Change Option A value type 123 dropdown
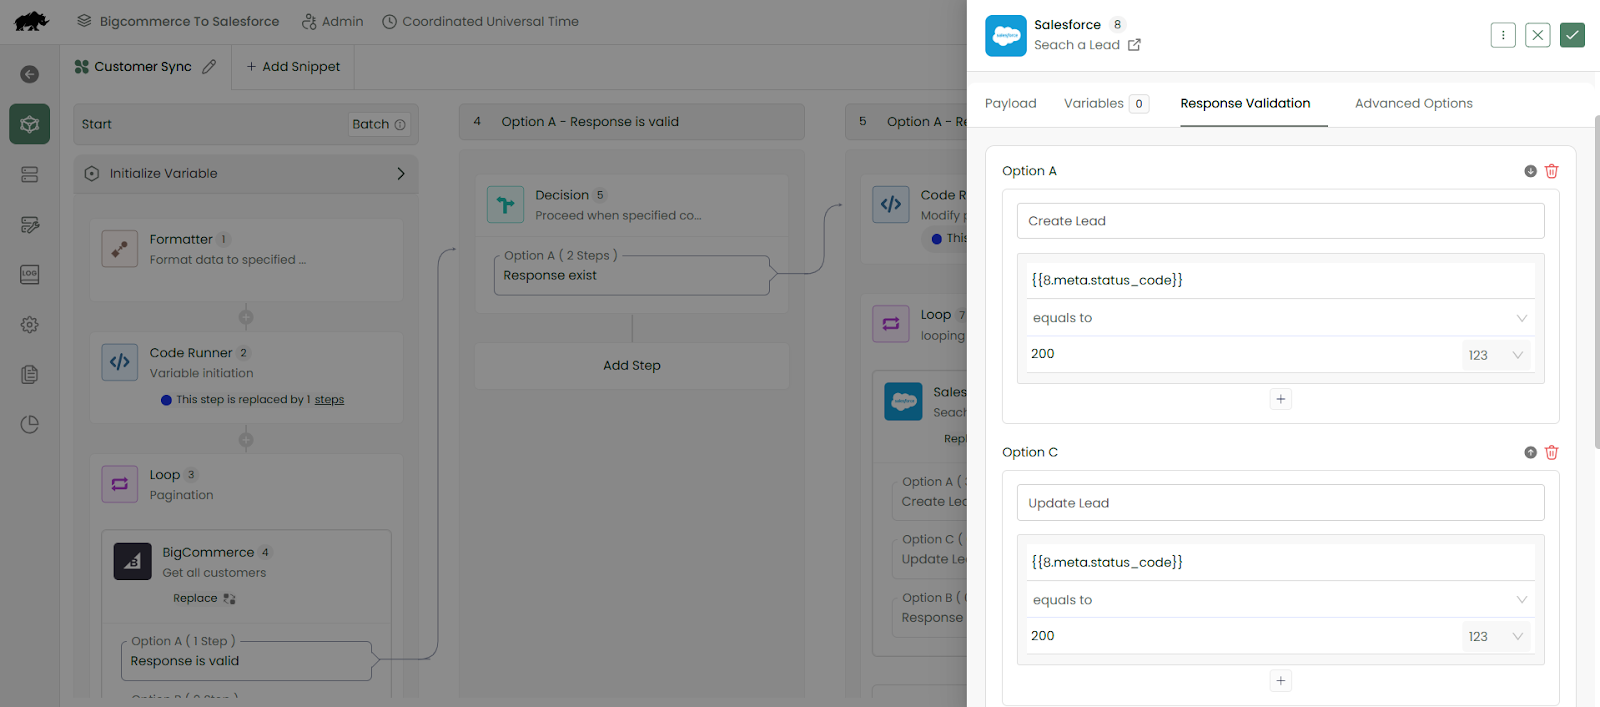 tap(1496, 355)
